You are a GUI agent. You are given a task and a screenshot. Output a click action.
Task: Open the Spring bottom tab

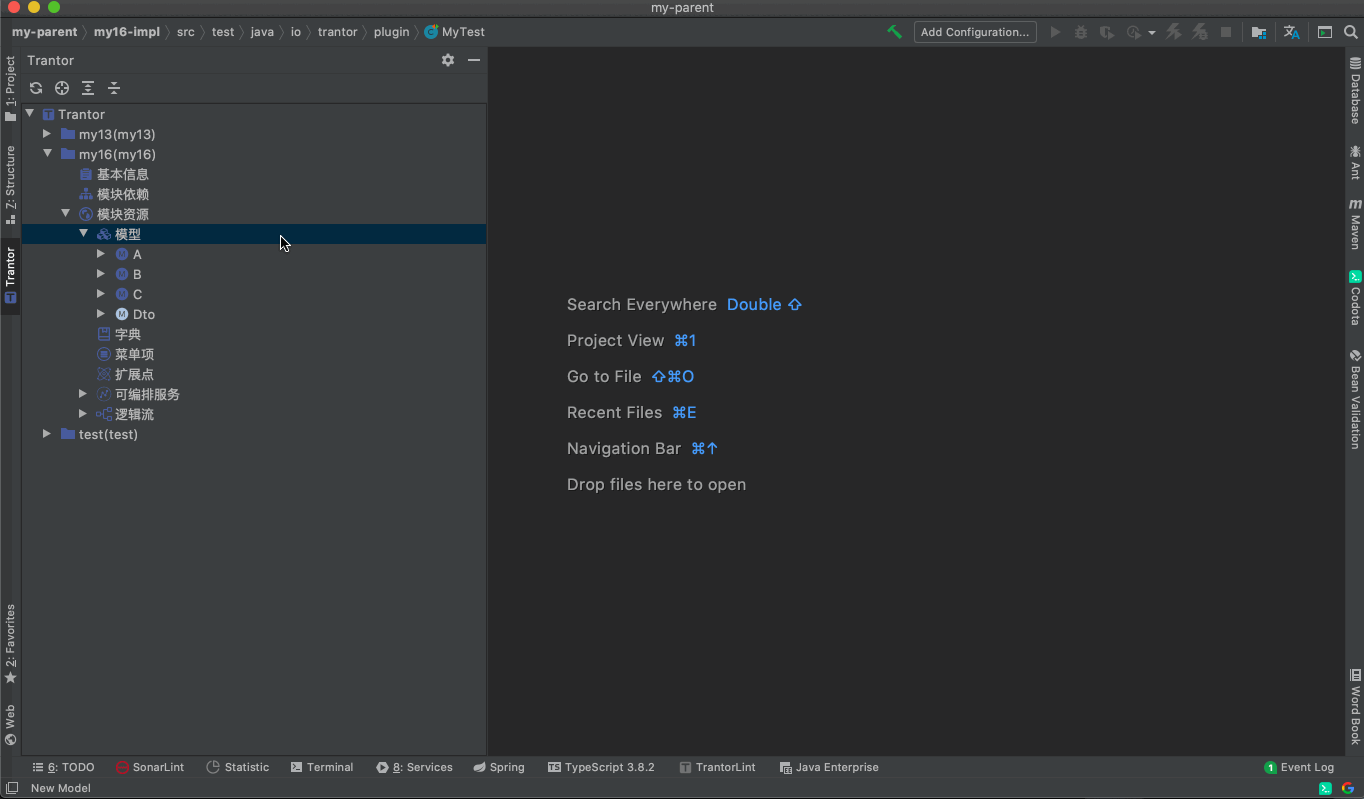click(499, 767)
